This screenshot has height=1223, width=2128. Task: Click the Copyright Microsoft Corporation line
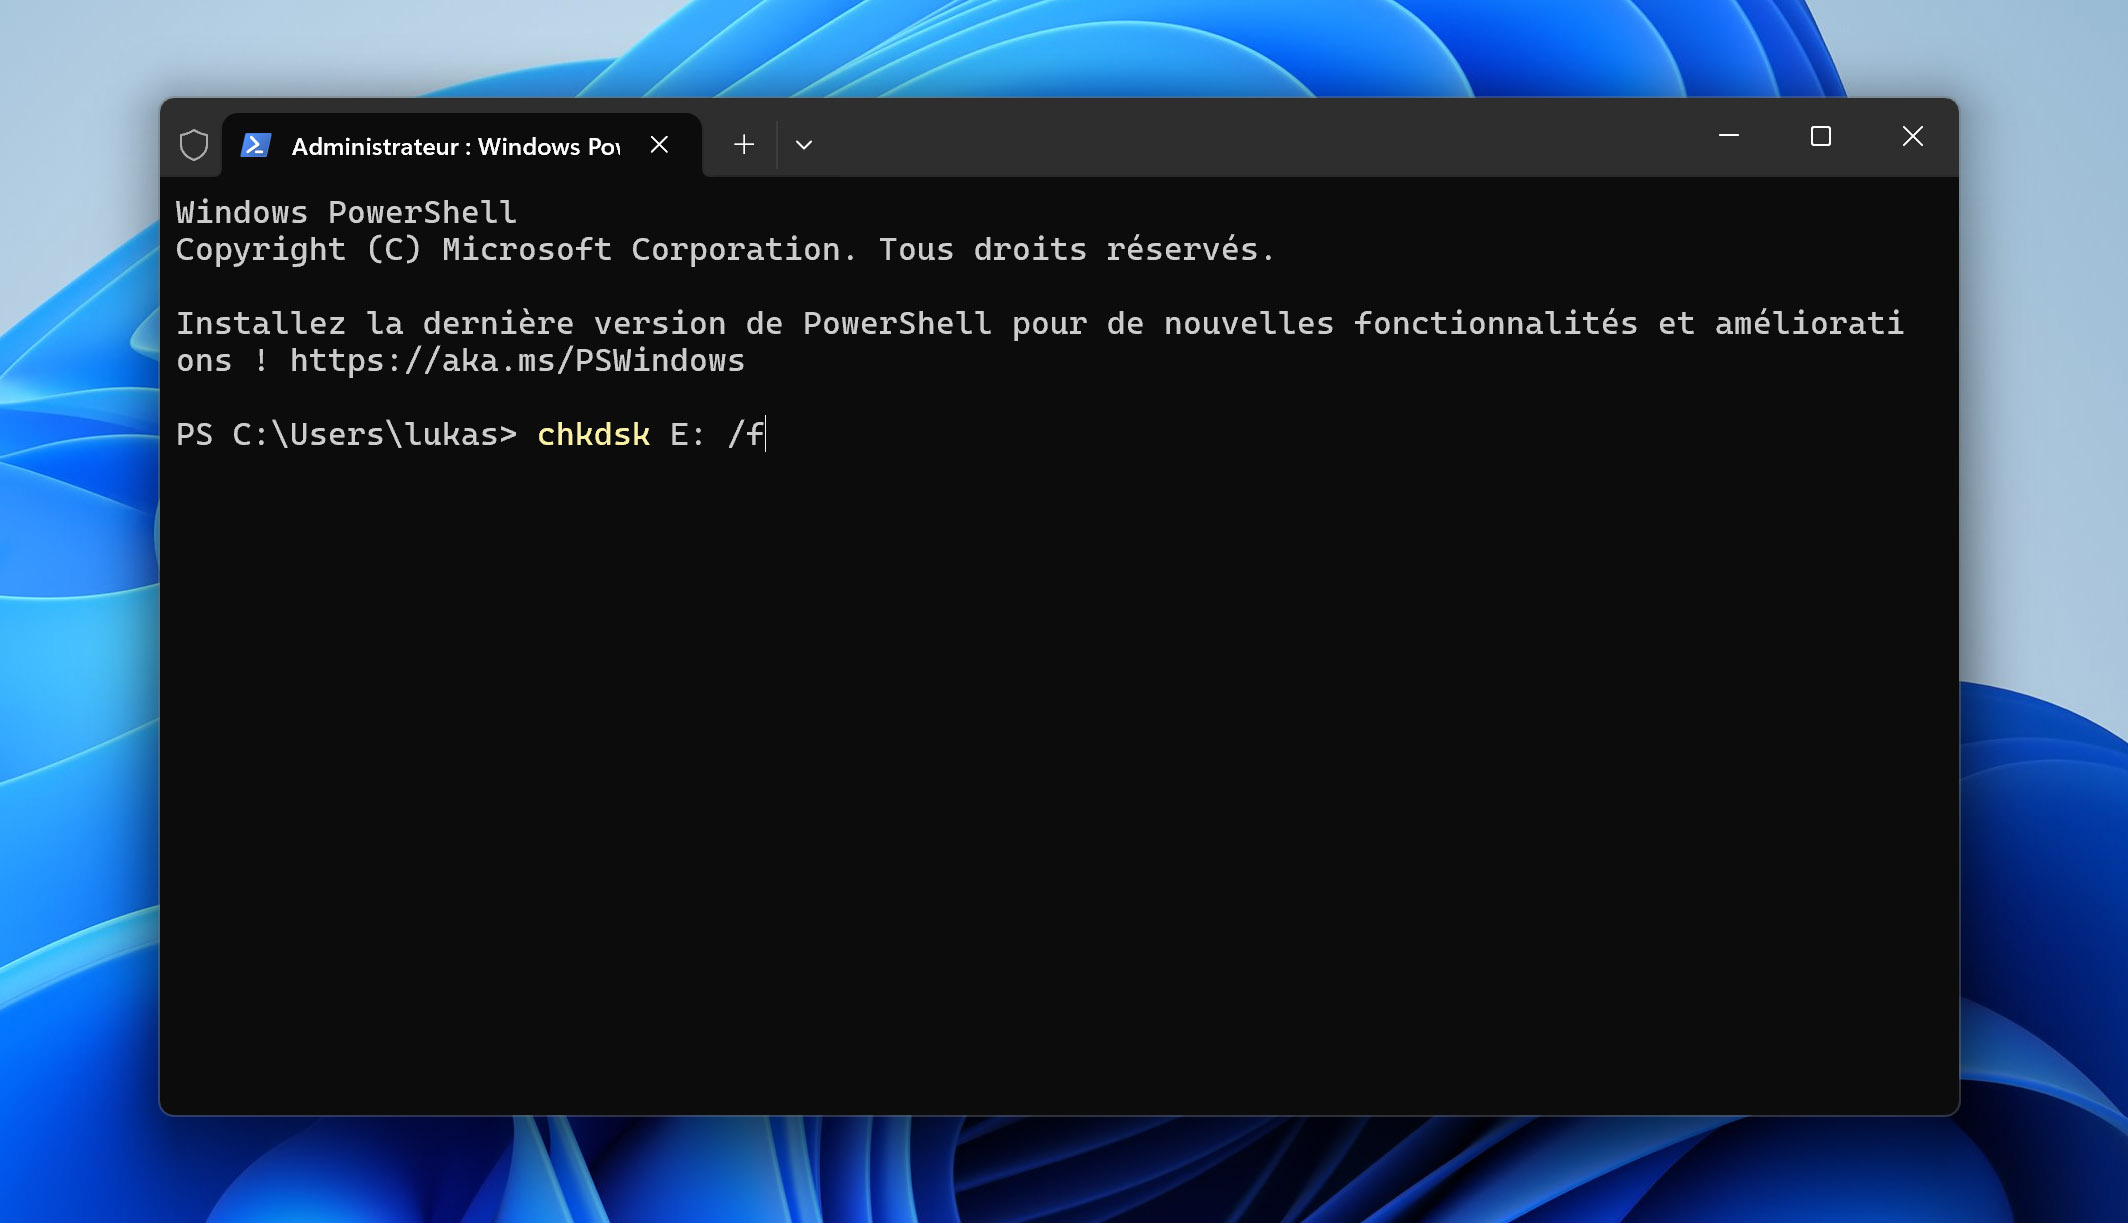pyautogui.click(x=725, y=250)
